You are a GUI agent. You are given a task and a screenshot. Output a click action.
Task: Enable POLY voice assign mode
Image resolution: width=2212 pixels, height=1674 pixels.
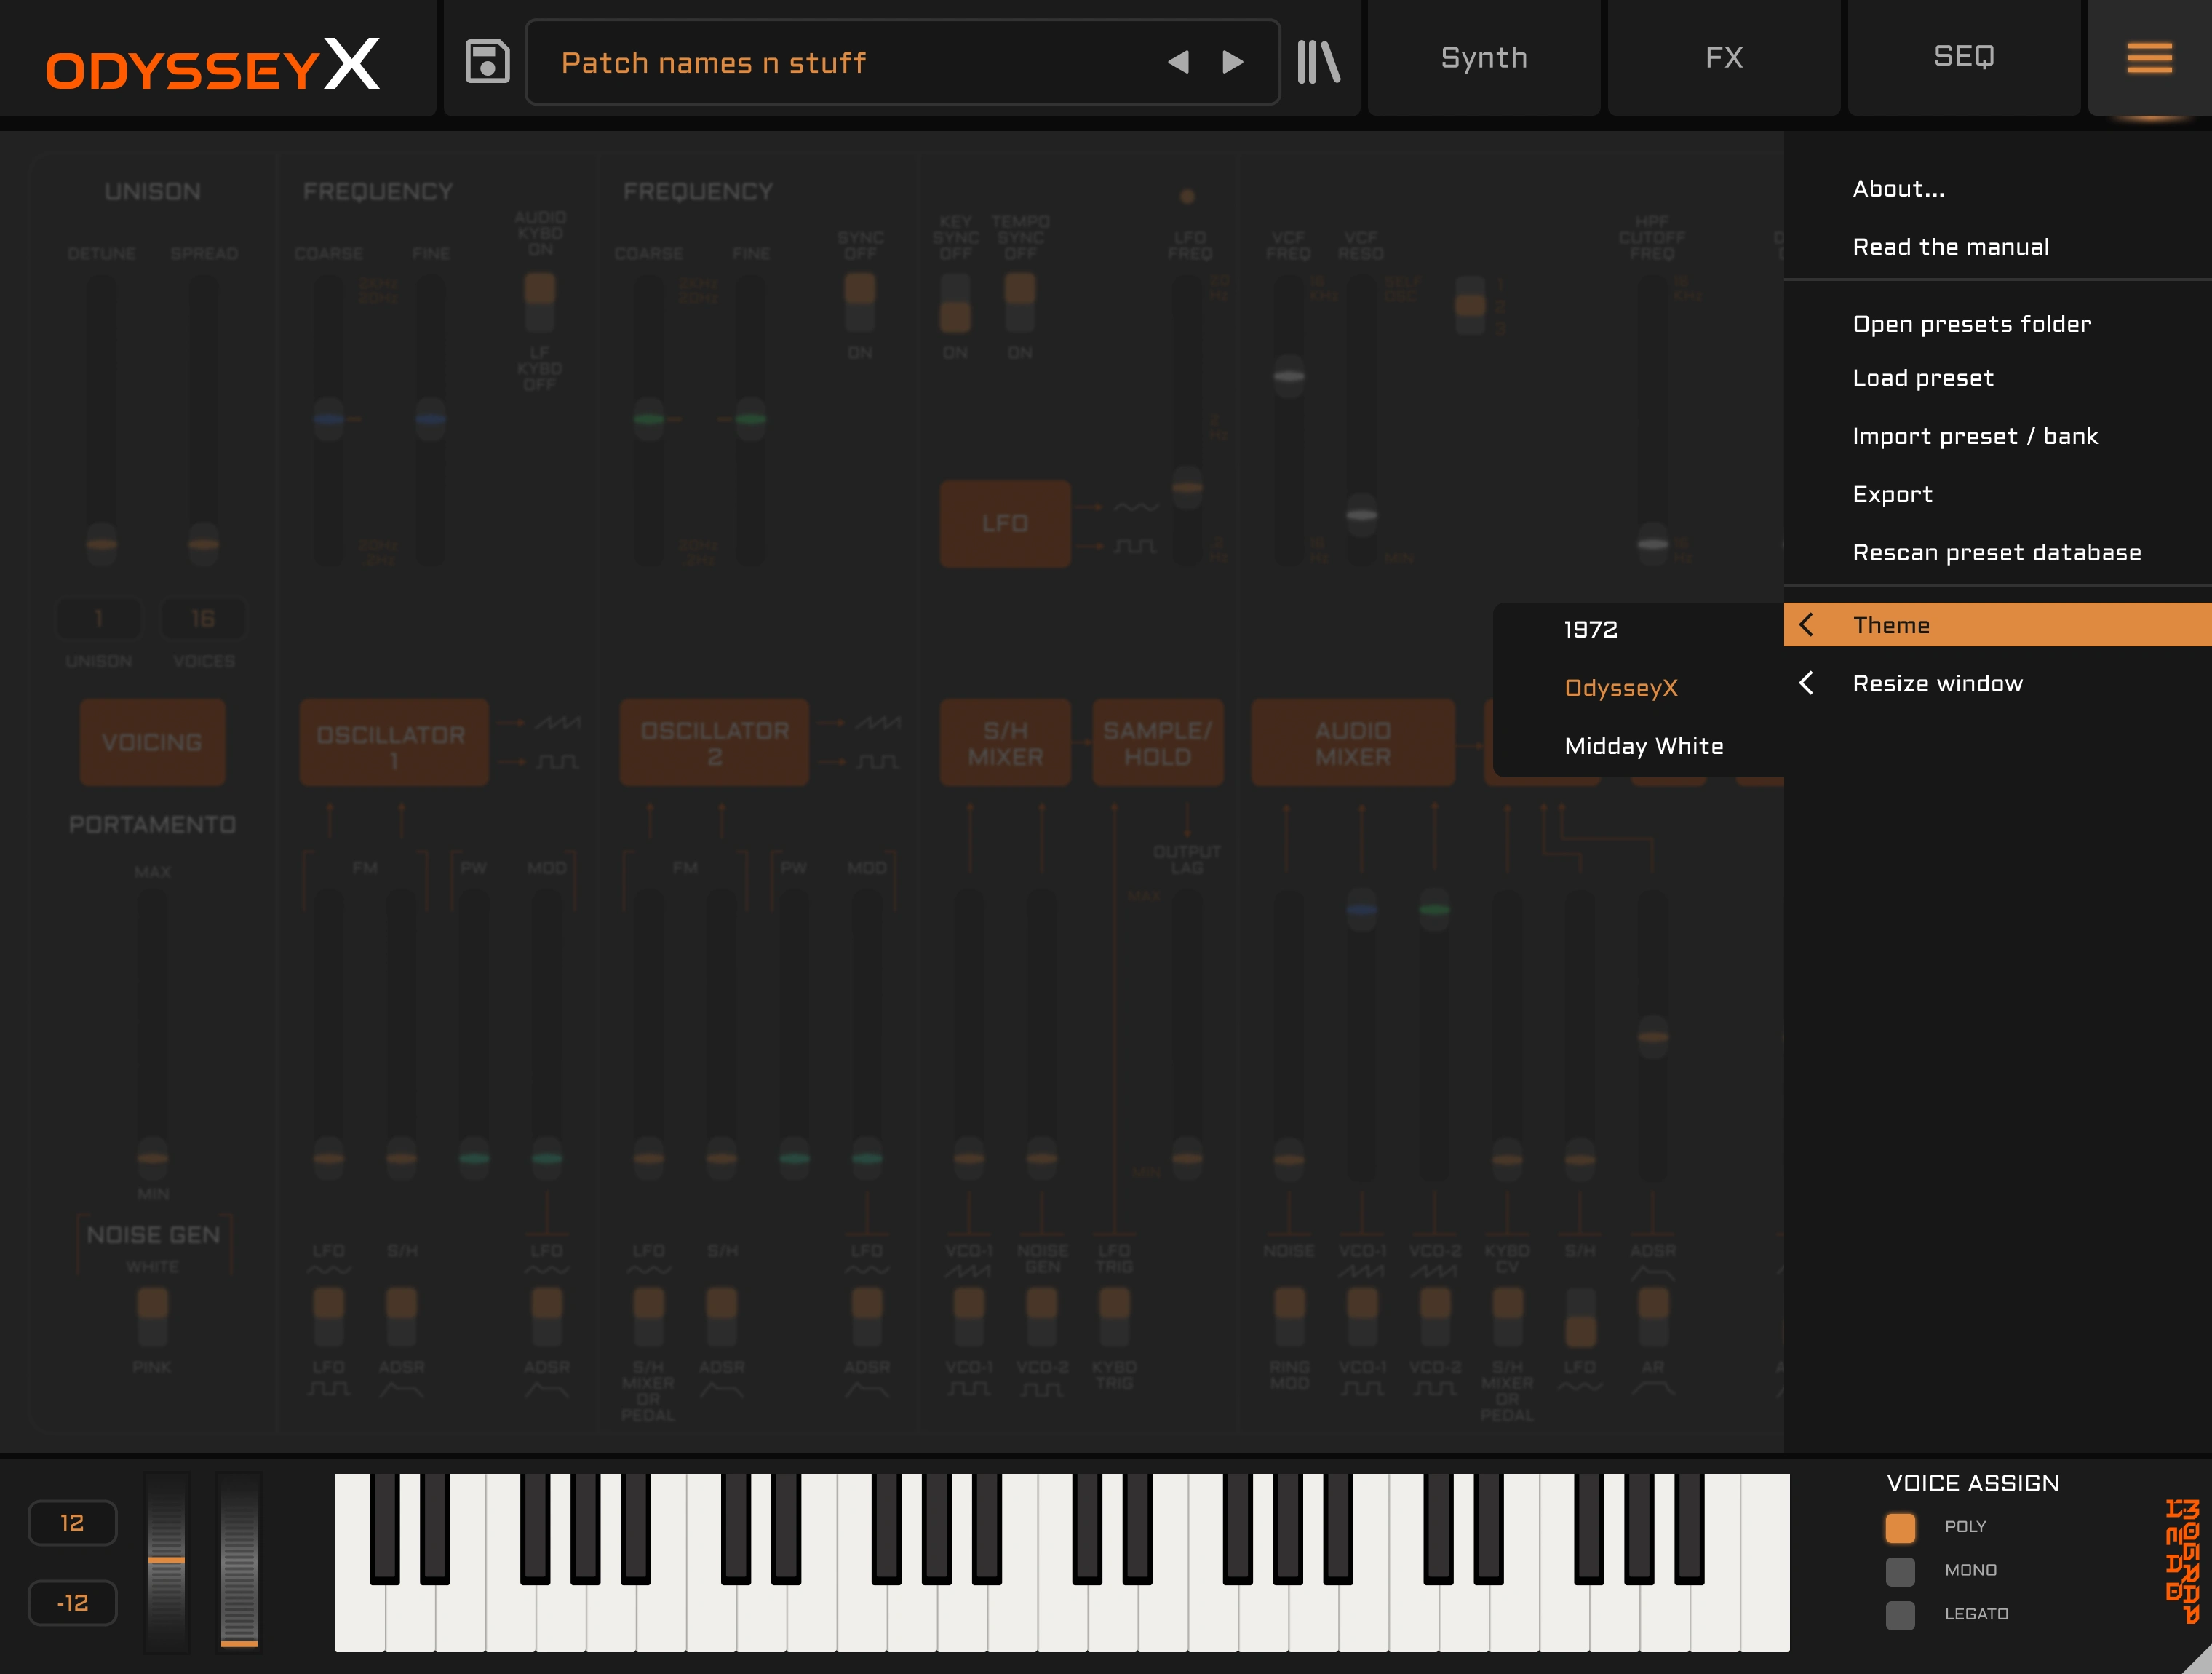tap(1900, 1527)
